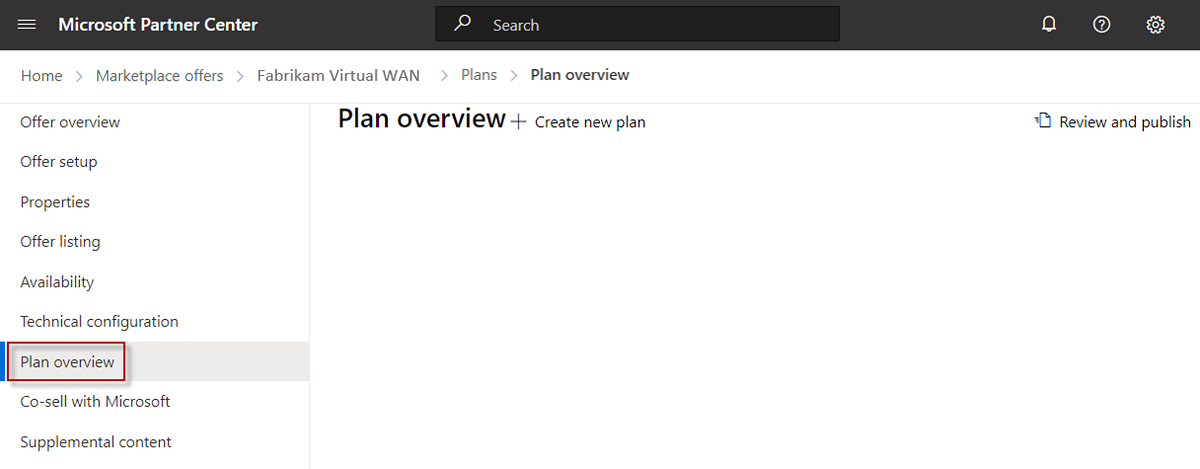
Task: Focus the Search input field
Action: point(637,25)
